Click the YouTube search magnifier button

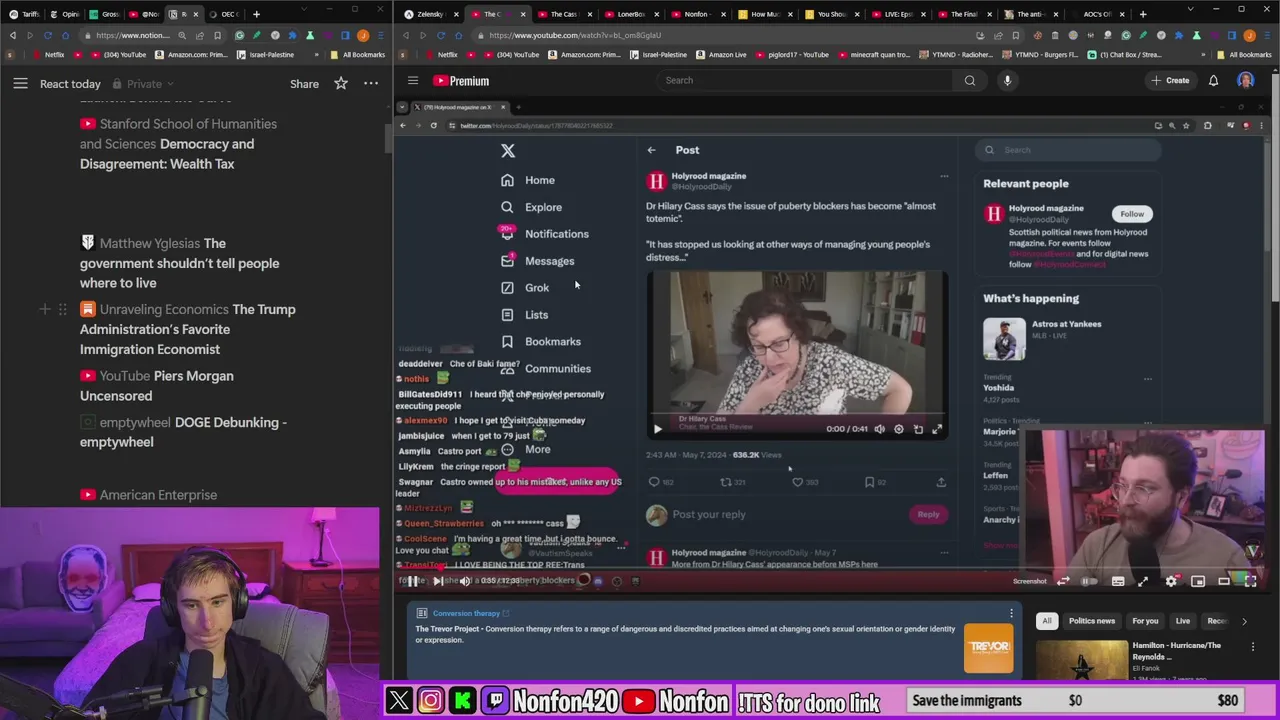point(970,81)
